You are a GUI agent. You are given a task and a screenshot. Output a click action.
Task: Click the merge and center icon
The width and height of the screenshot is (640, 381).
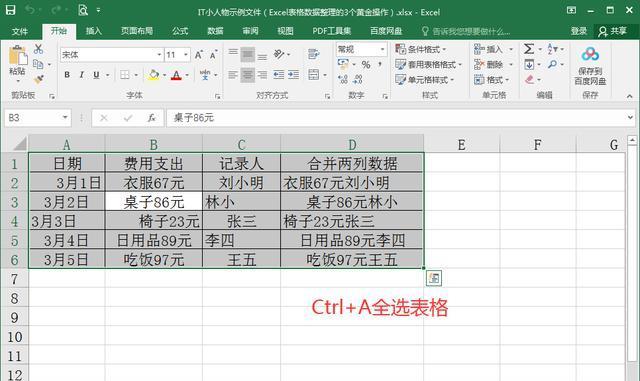pos(313,75)
